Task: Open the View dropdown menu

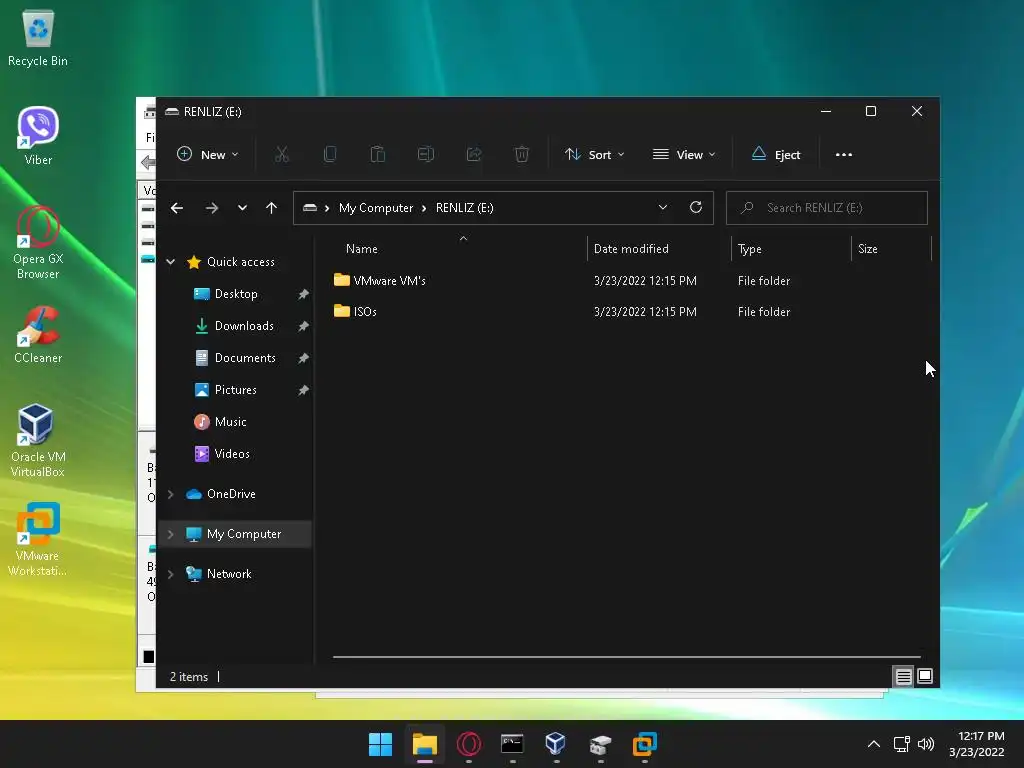Action: pos(684,155)
